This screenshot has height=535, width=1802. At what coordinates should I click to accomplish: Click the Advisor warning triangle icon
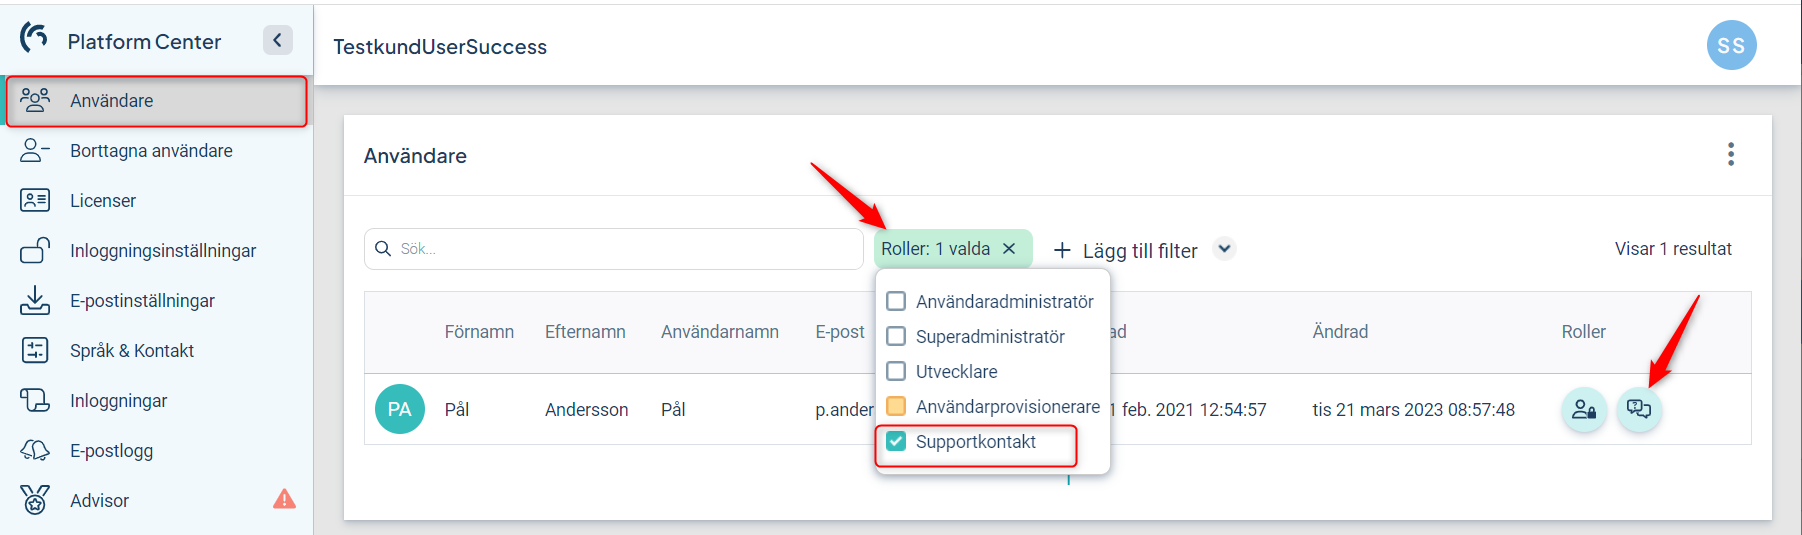[284, 499]
